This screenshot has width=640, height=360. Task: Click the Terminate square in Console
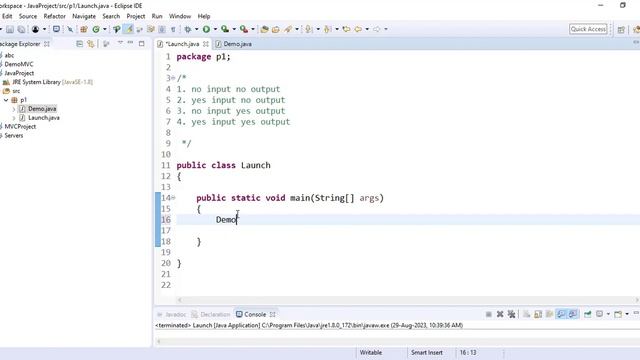(x=489, y=314)
